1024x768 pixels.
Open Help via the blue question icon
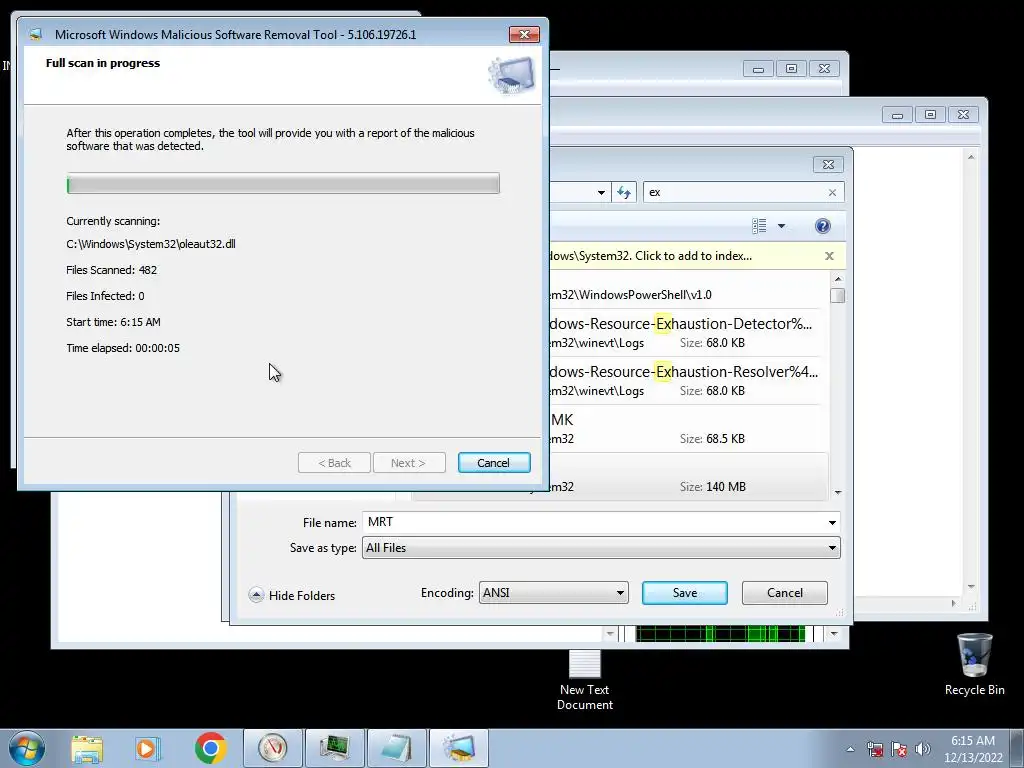823,226
